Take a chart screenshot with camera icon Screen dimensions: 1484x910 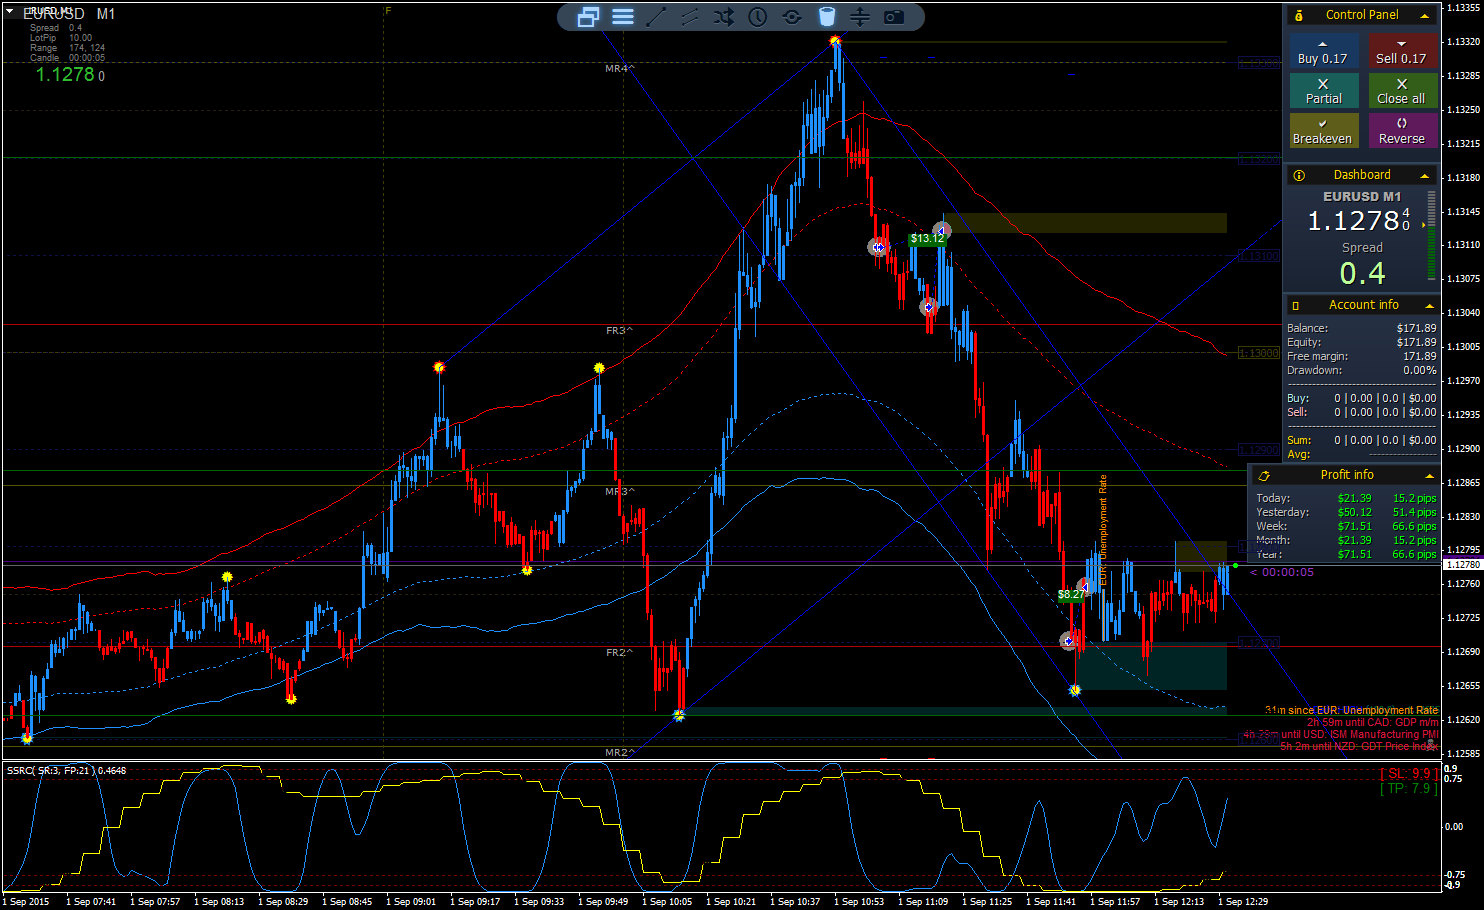coord(894,17)
